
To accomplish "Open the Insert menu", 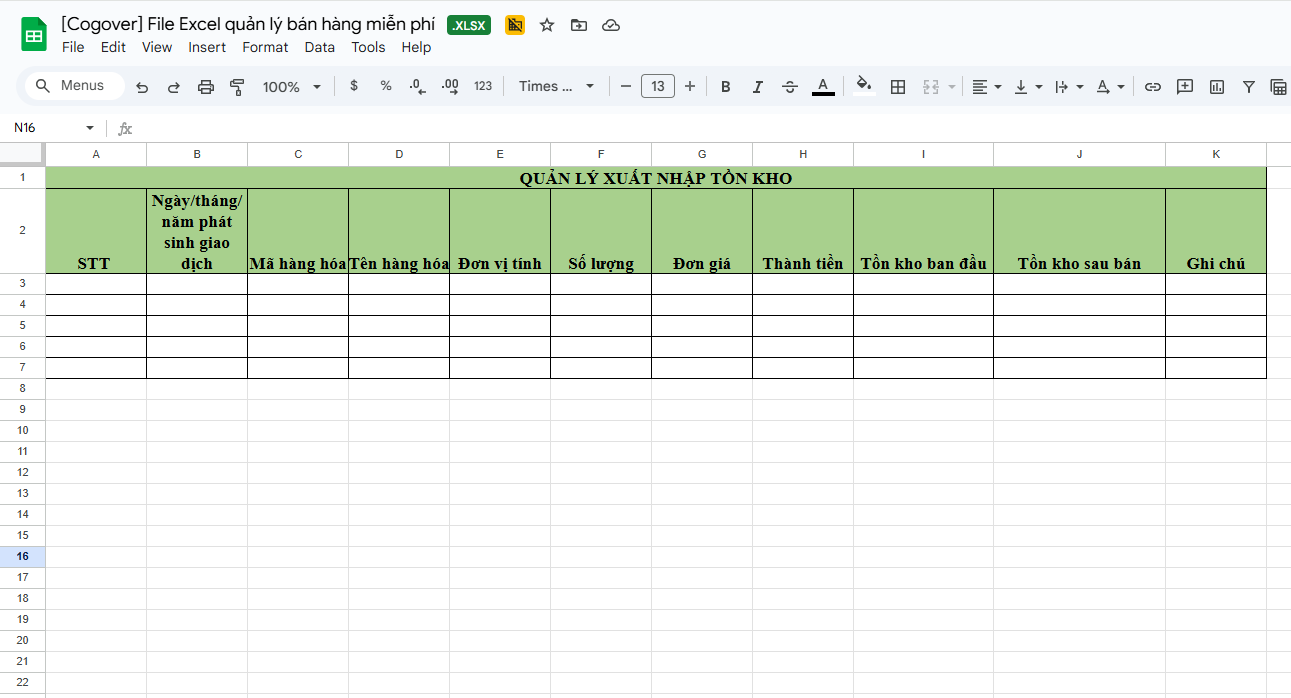I will coord(207,47).
